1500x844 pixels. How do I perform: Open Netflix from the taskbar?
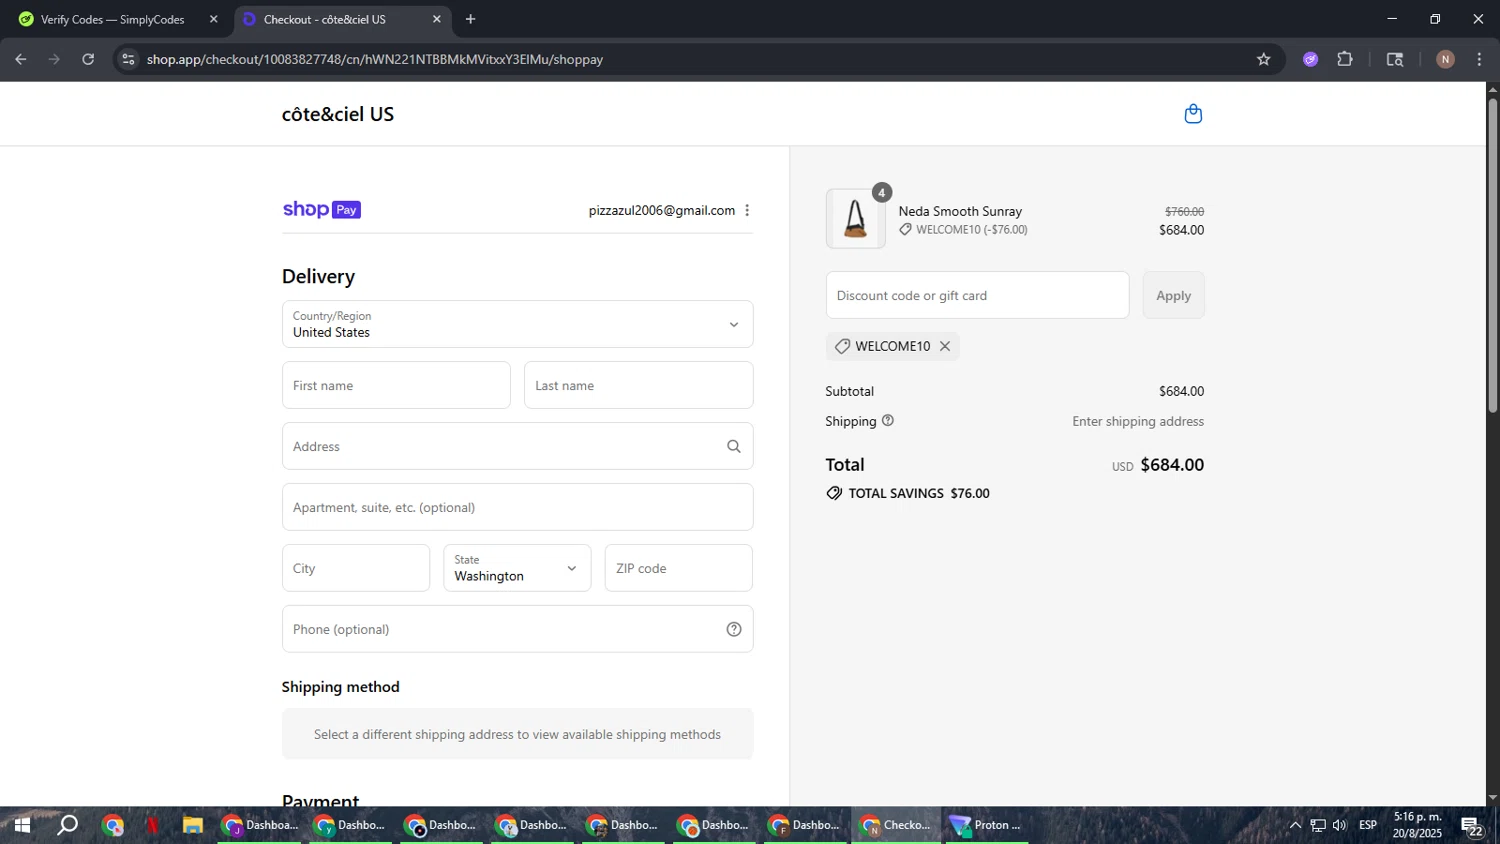[x=153, y=825]
